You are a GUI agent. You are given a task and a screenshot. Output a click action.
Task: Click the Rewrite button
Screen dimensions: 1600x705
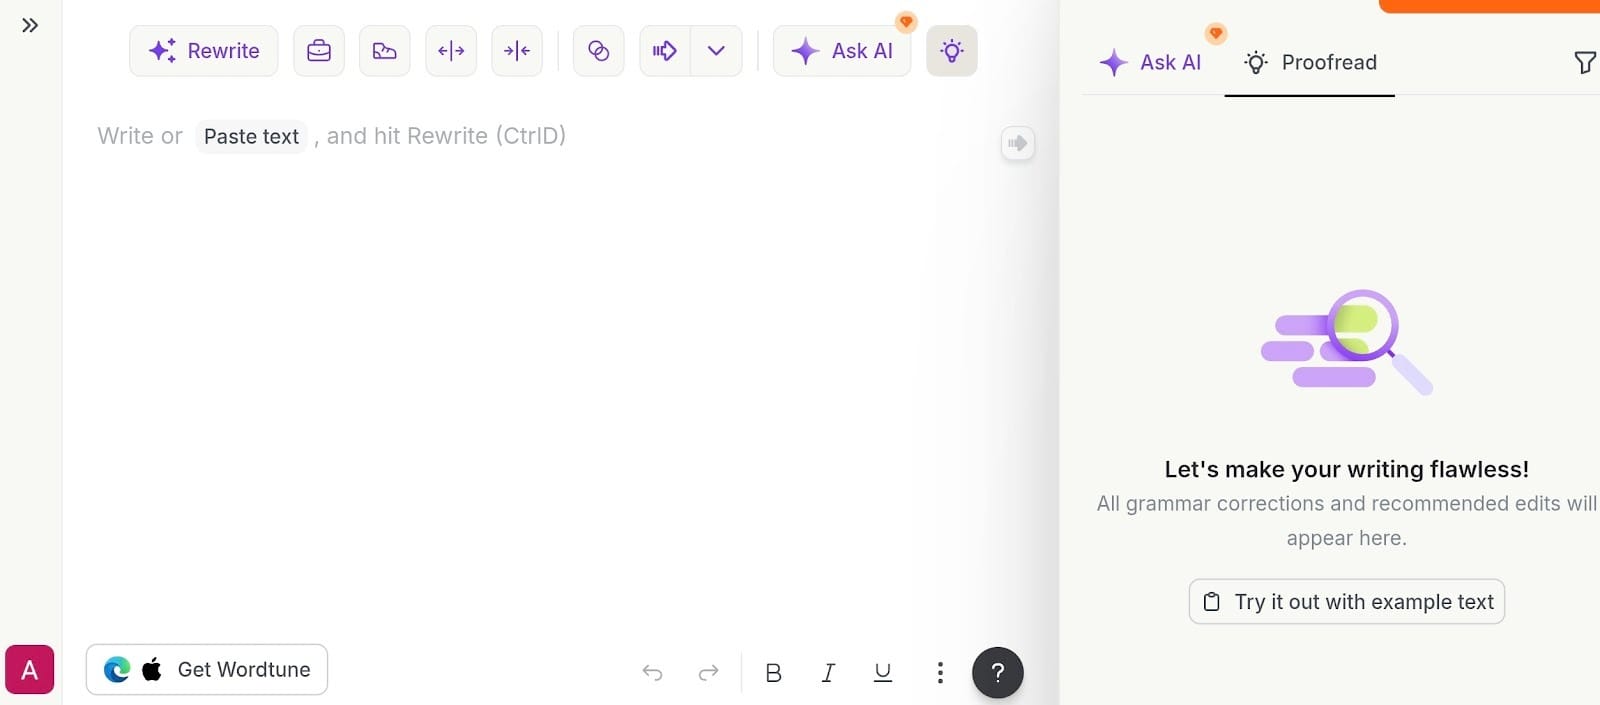tap(204, 51)
